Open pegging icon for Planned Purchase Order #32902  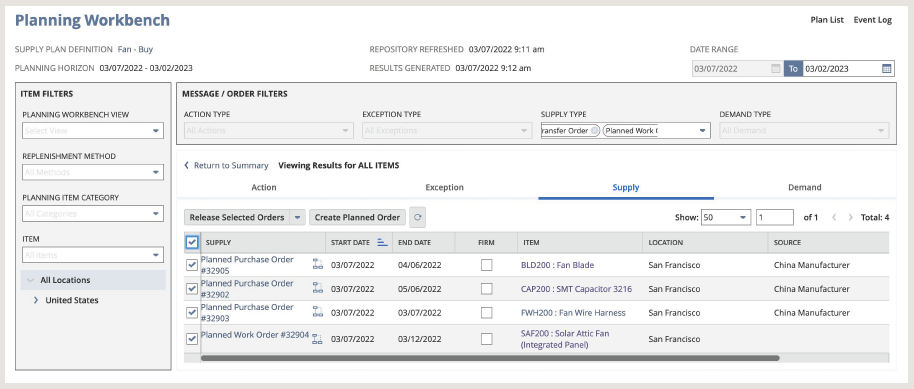(x=318, y=287)
